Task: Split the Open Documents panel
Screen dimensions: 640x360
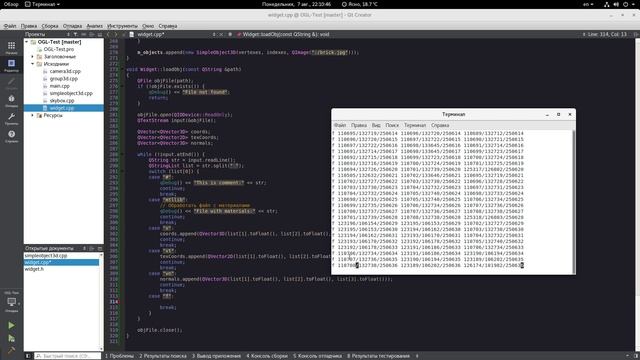Action: (x=92, y=248)
